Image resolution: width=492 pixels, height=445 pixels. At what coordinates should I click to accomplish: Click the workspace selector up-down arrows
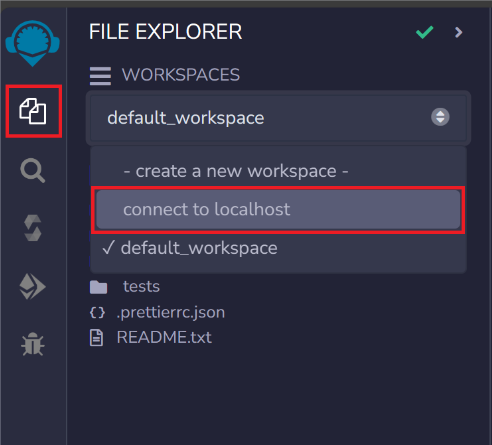[440, 117]
